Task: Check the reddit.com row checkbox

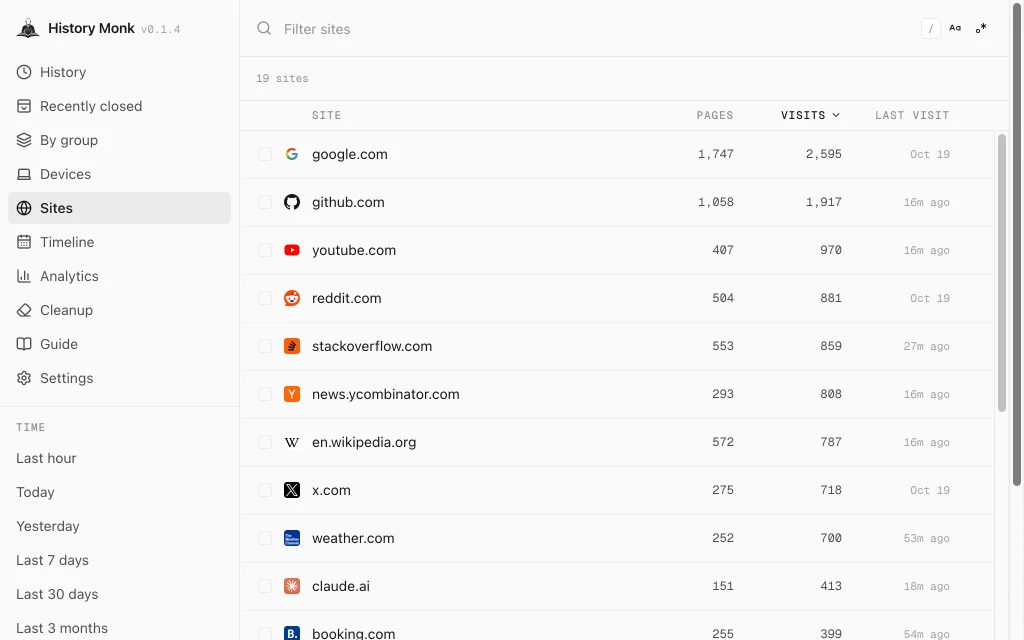Action: 264,298
